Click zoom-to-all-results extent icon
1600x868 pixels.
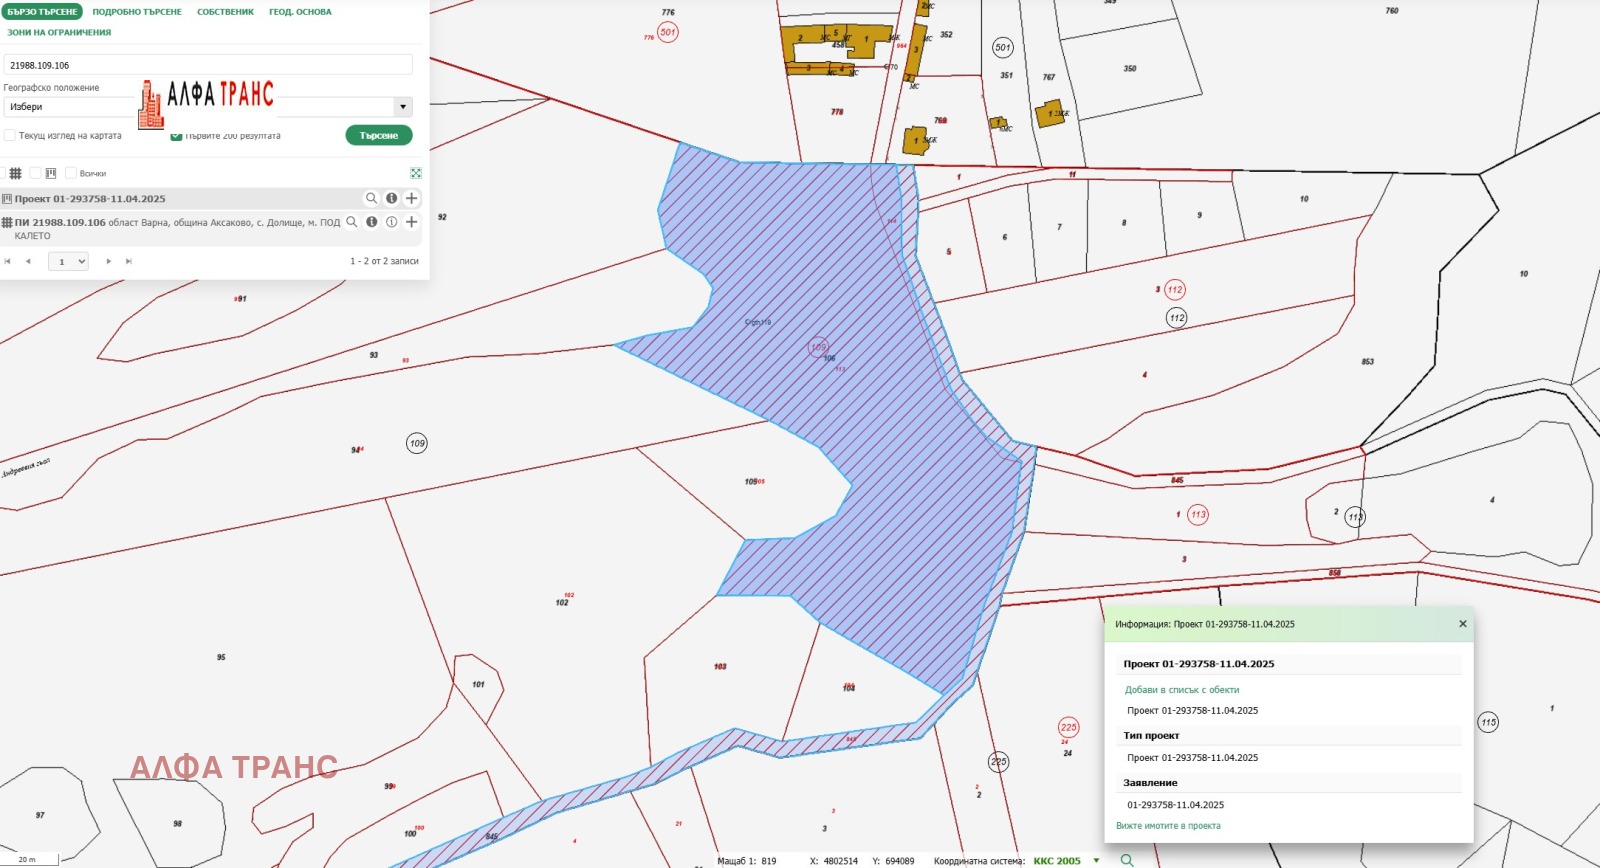(x=416, y=173)
